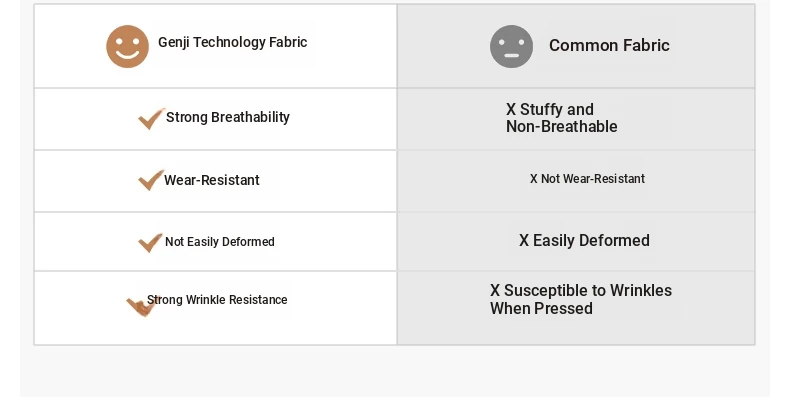Viewport: 790px width, 402px height.
Task: Click the X mark before Susceptible
Action: pos(495,290)
